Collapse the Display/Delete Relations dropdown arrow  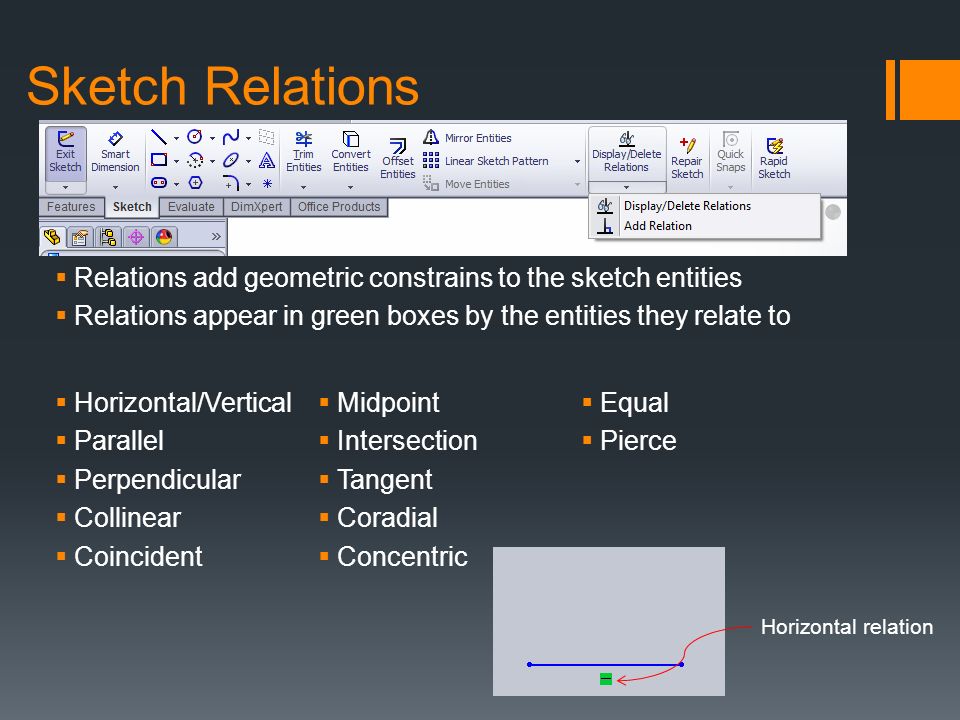[626, 187]
